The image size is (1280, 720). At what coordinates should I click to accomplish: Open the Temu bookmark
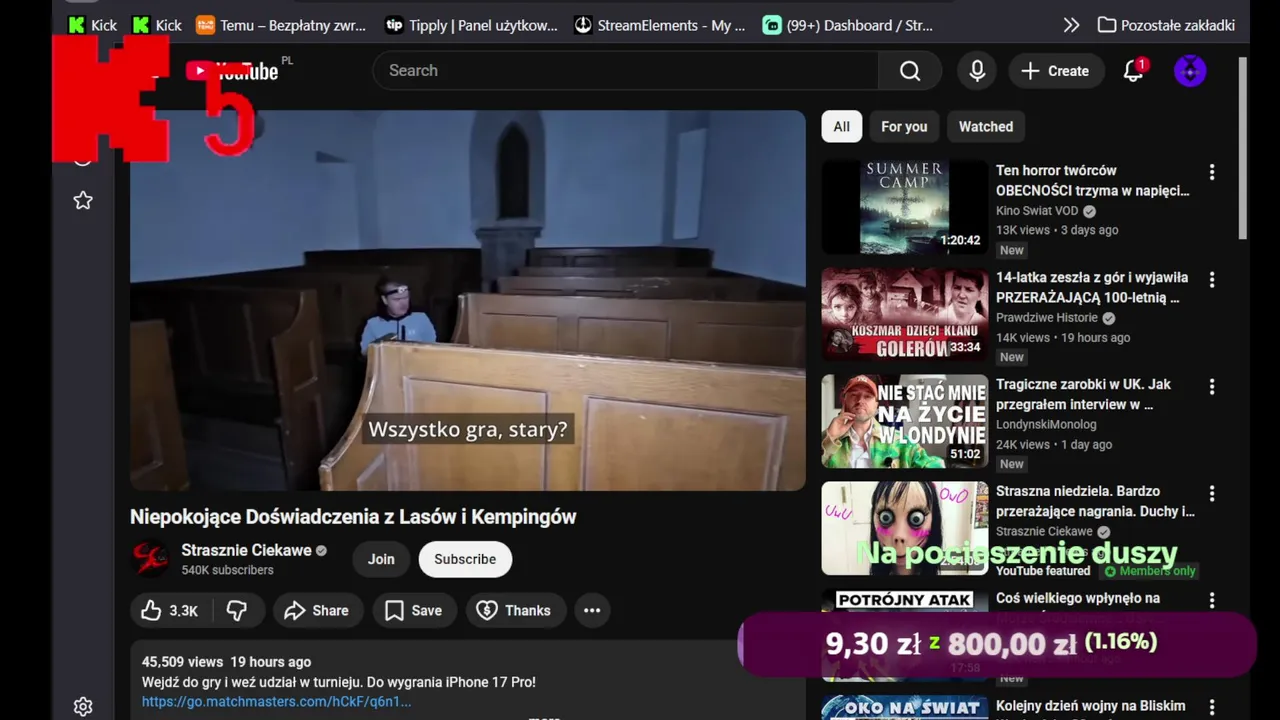281,25
